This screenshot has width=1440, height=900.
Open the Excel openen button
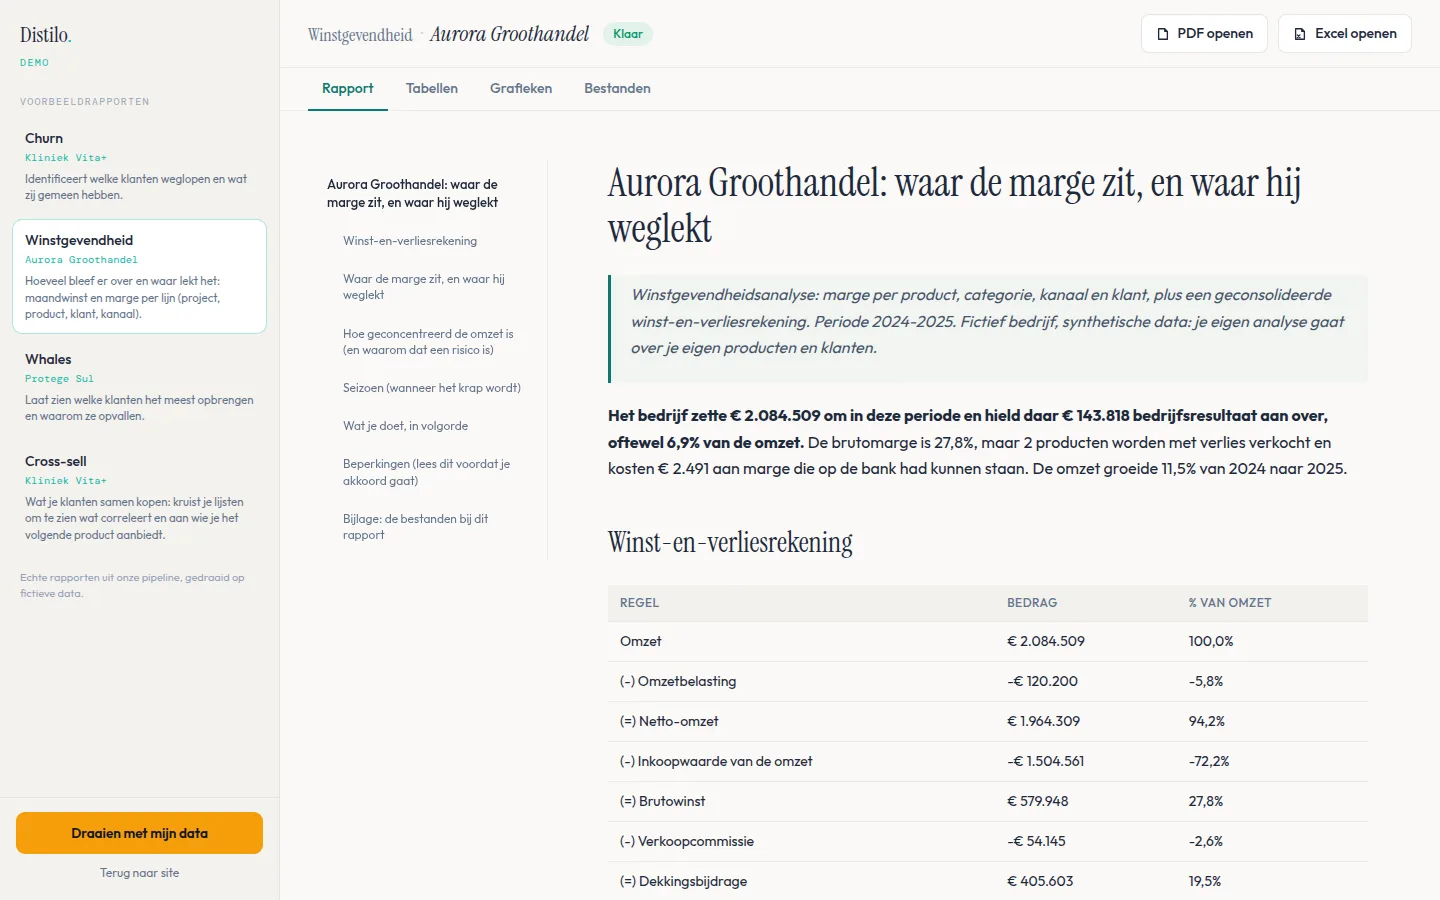(x=1345, y=34)
